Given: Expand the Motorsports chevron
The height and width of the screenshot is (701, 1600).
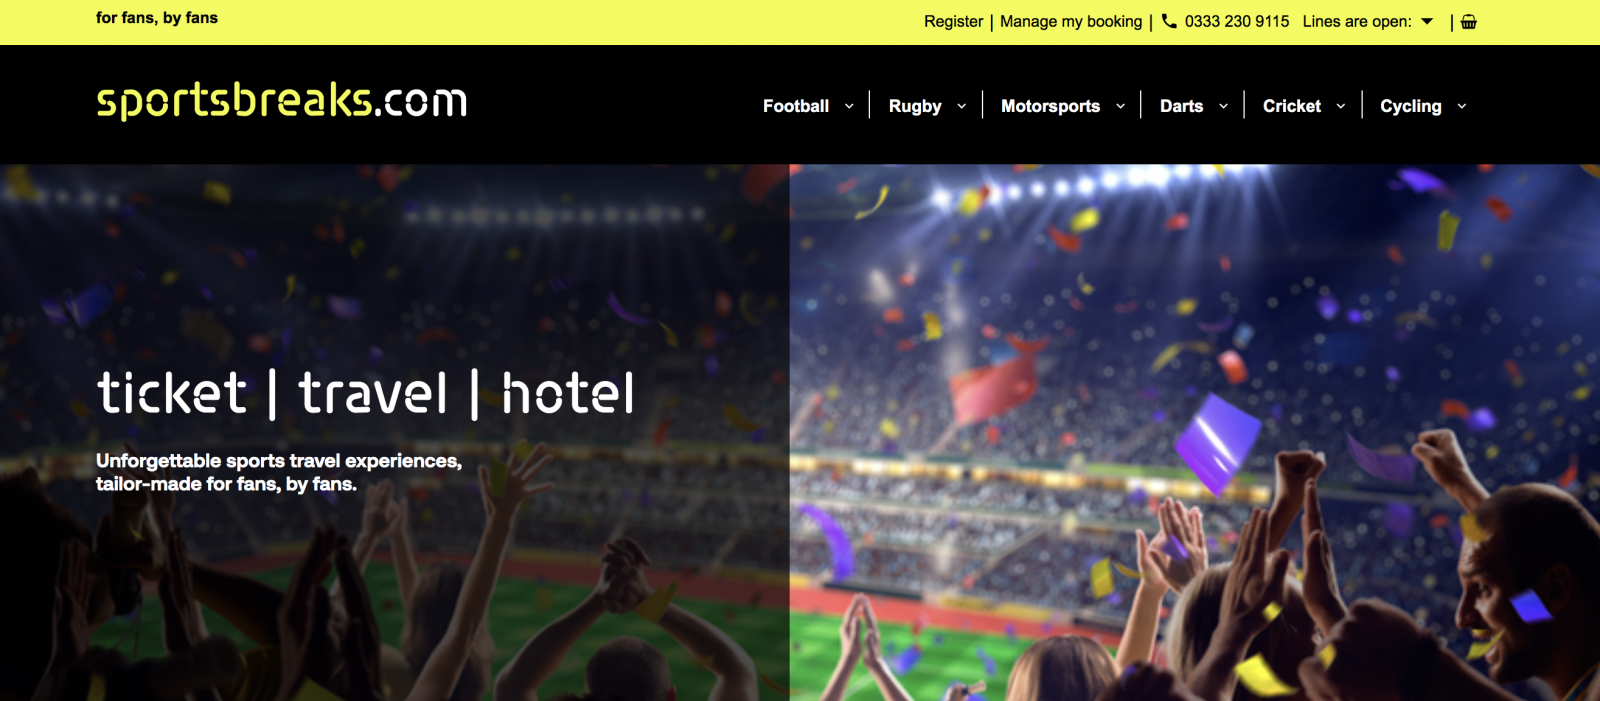Looking at the screenshot, I should coord(1120,106).
